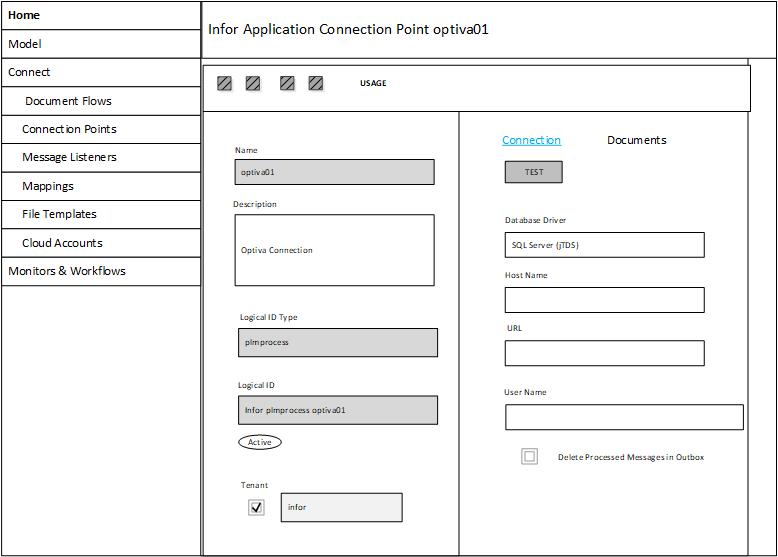Click the first hatched toolbar icon

pos(225,84)
